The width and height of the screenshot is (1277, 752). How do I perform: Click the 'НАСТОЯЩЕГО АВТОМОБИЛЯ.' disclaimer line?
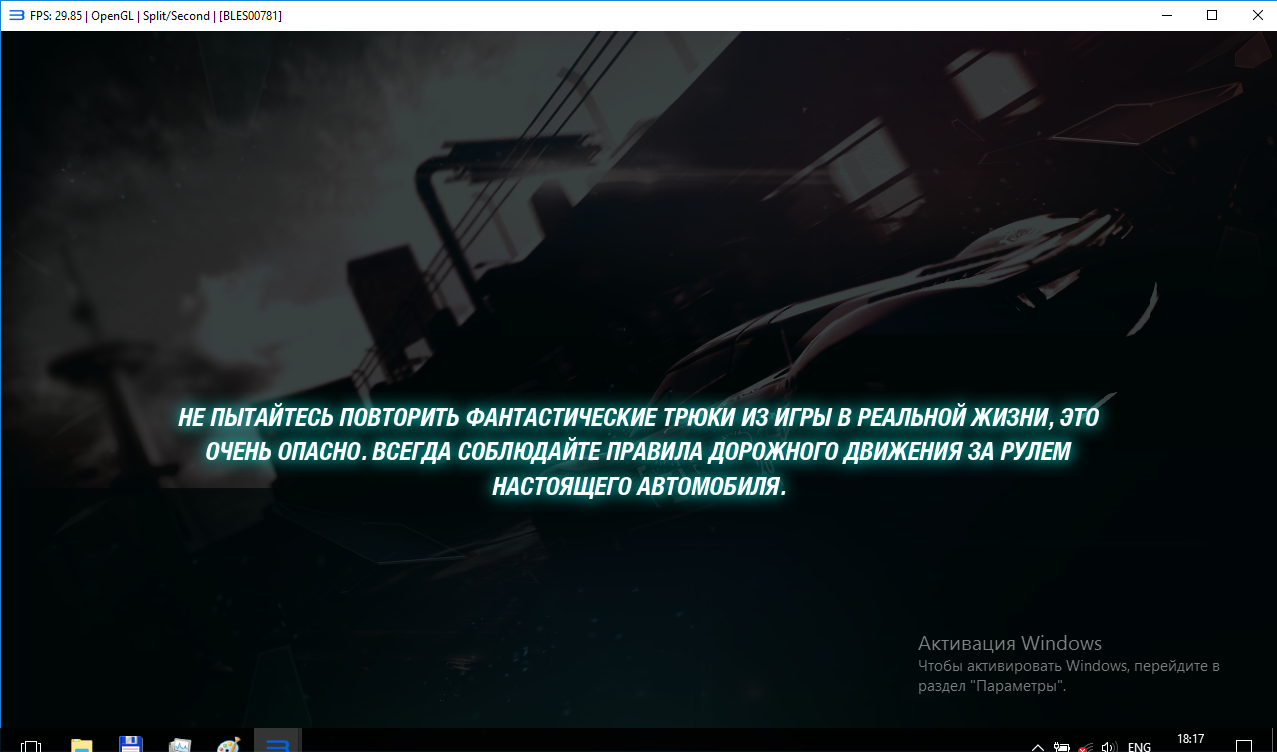click(x=639, y=487)
